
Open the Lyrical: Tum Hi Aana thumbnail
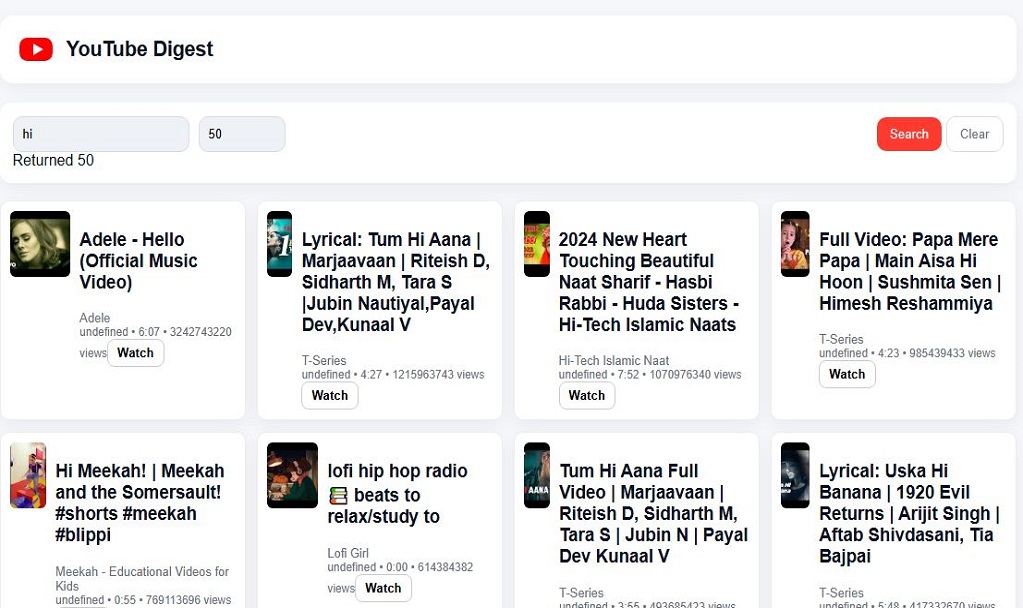(279, 244)
